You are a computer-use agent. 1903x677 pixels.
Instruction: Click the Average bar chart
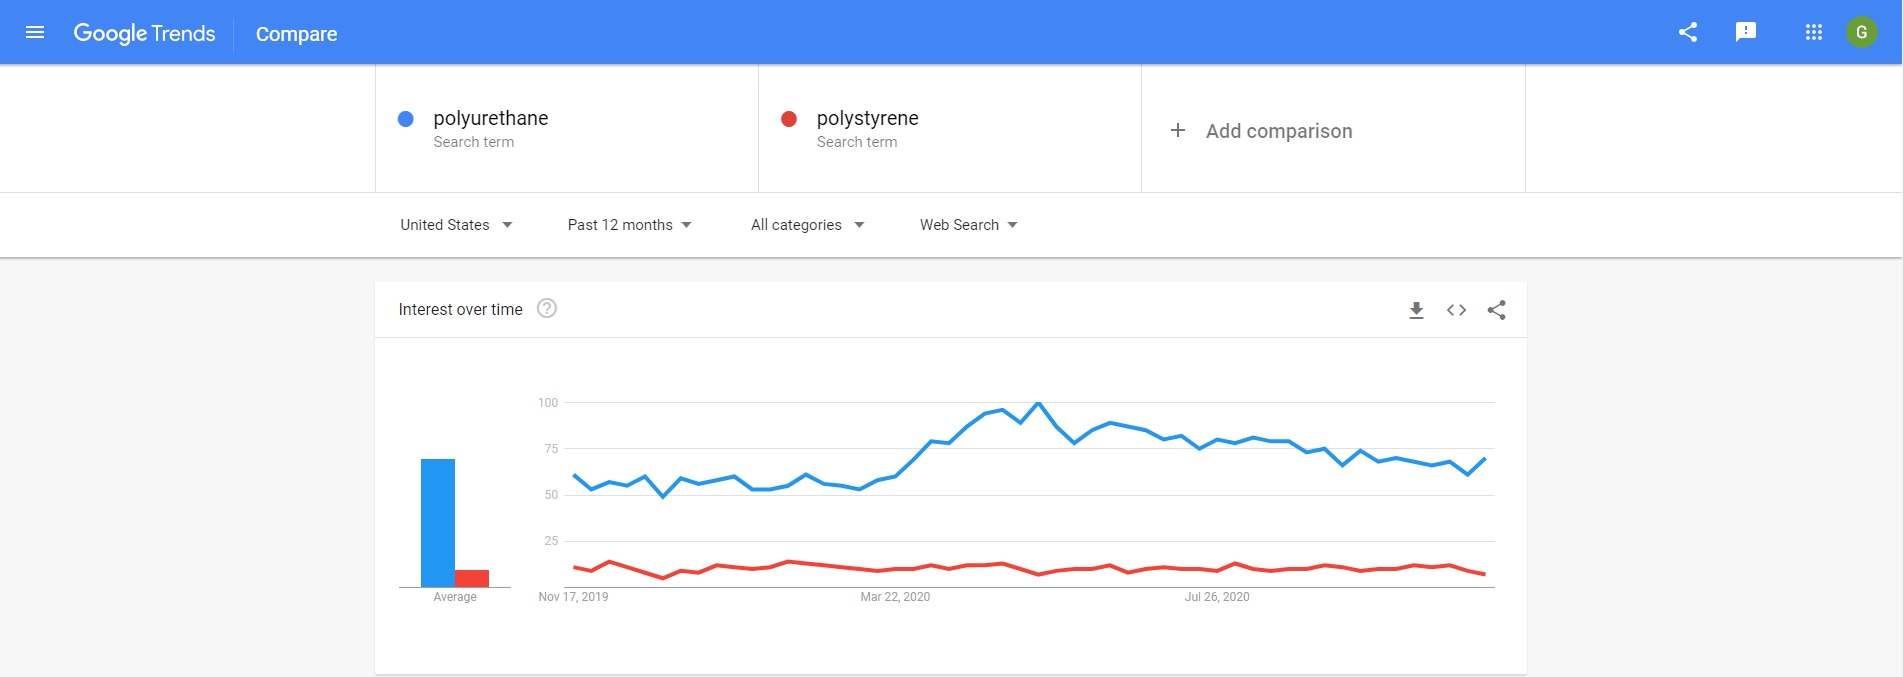click(455, 520)
